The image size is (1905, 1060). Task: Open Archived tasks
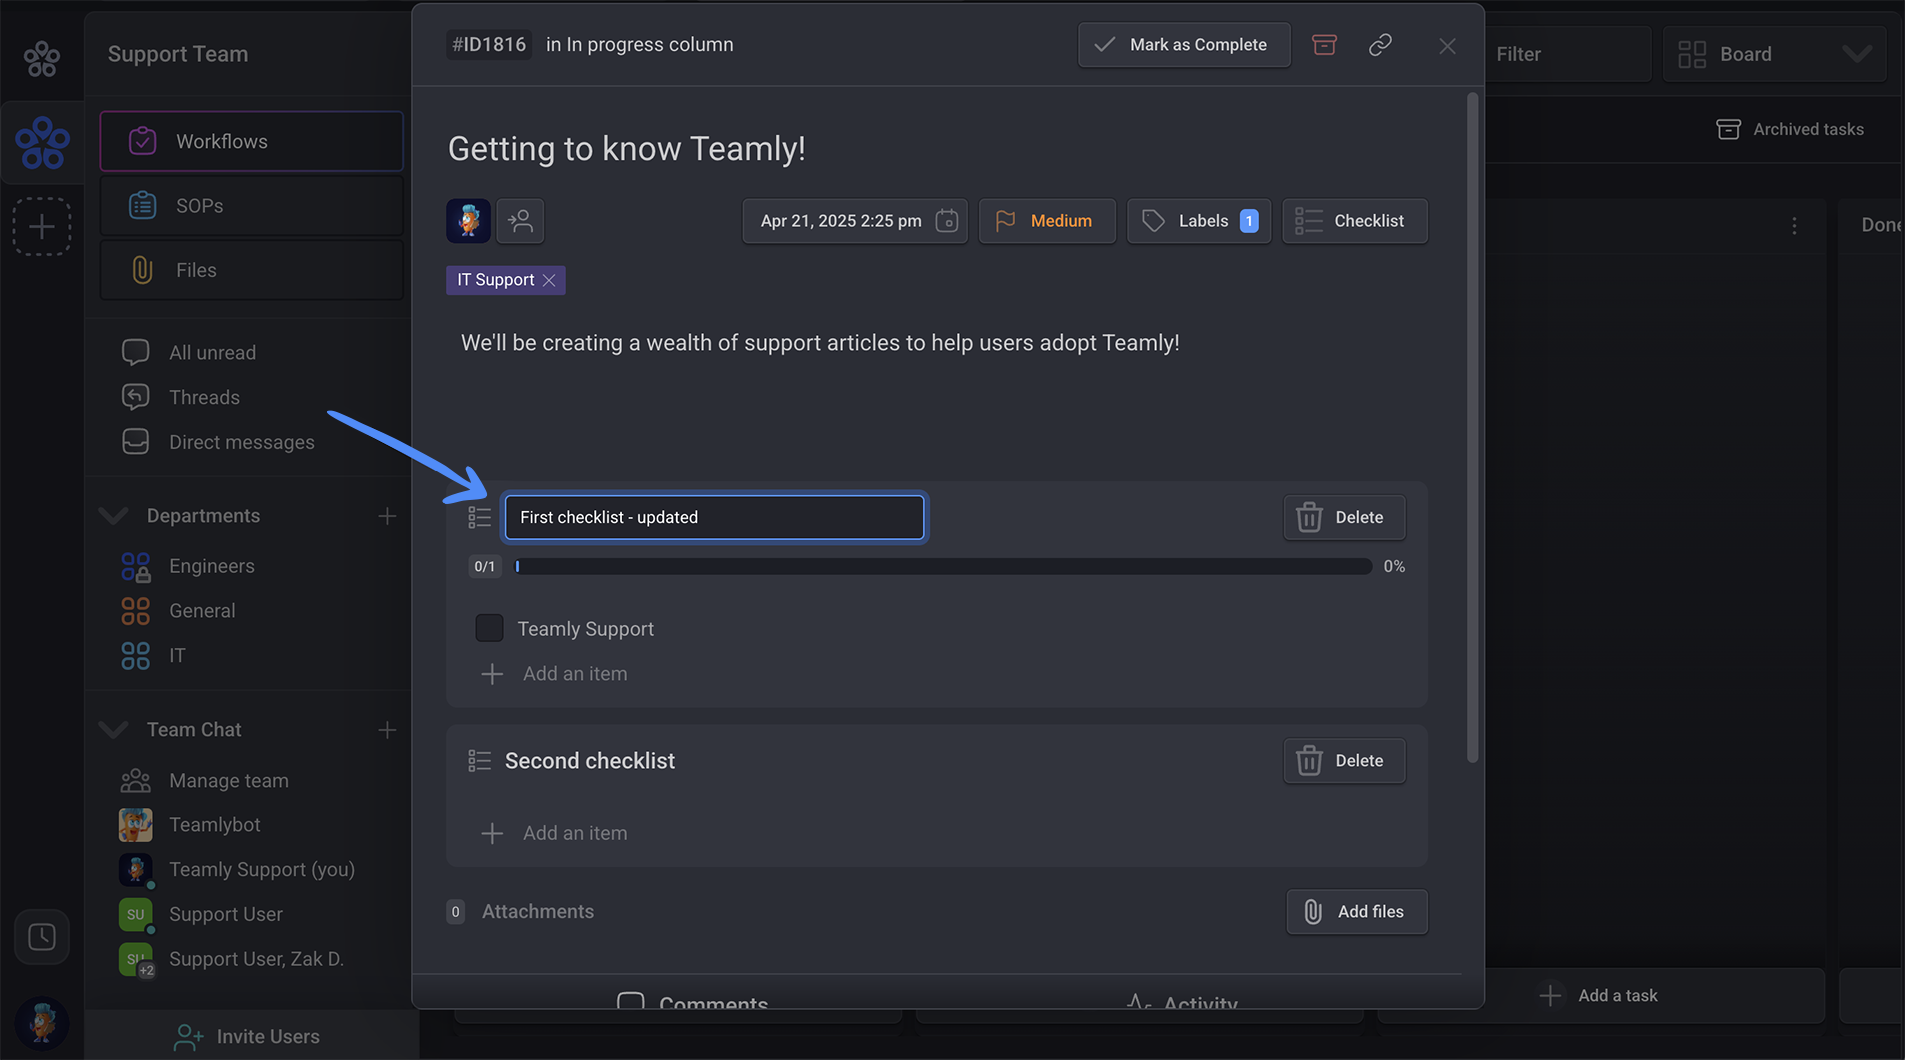pyautogui.click(x=1790, y=129)
